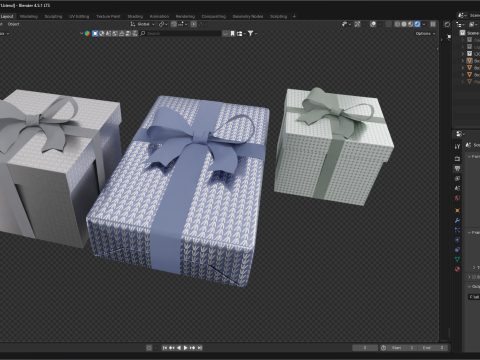This screenshot has width=480, height=360.
Task: Switch to the Modeling workspace tab
Action: pyautogui.click(x=29, y=16)
